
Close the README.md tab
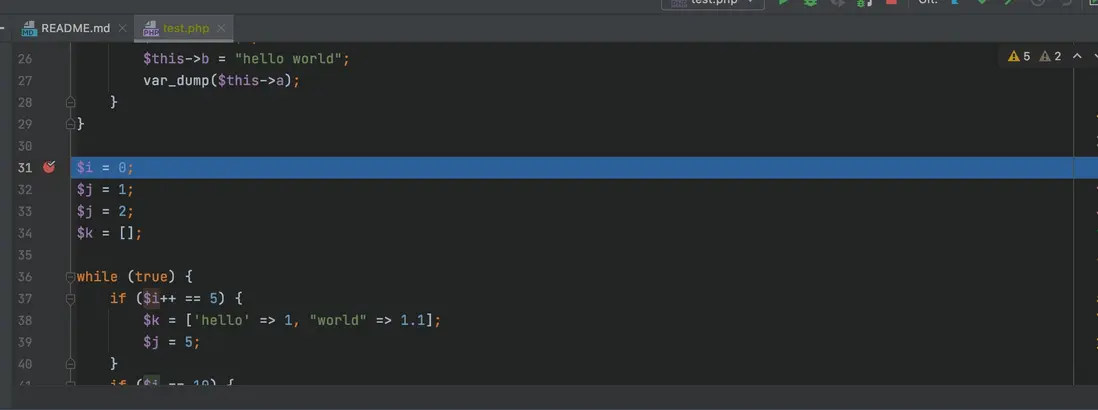(x=123, y=29)
